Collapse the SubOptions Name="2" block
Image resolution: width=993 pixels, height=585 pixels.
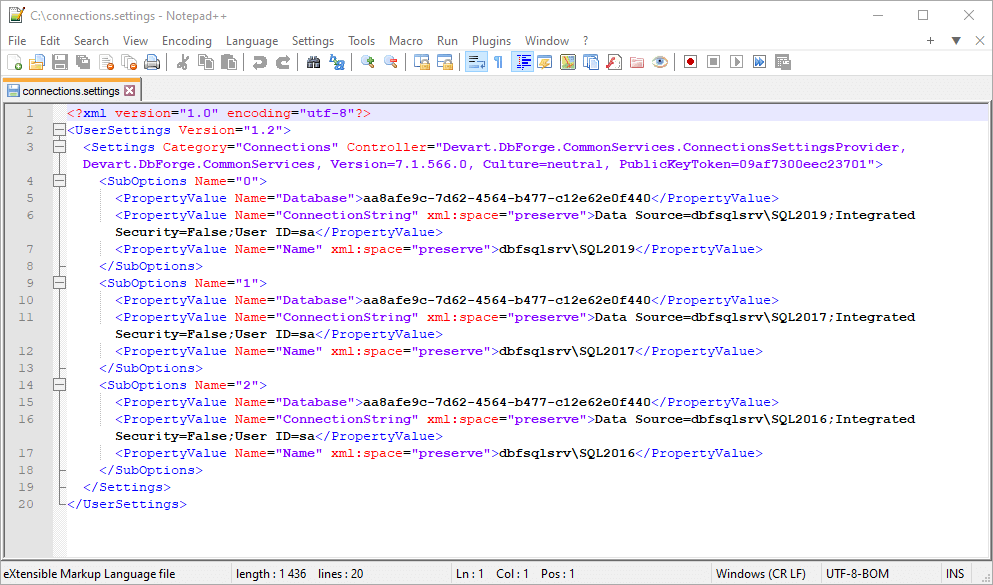[60, 385]
